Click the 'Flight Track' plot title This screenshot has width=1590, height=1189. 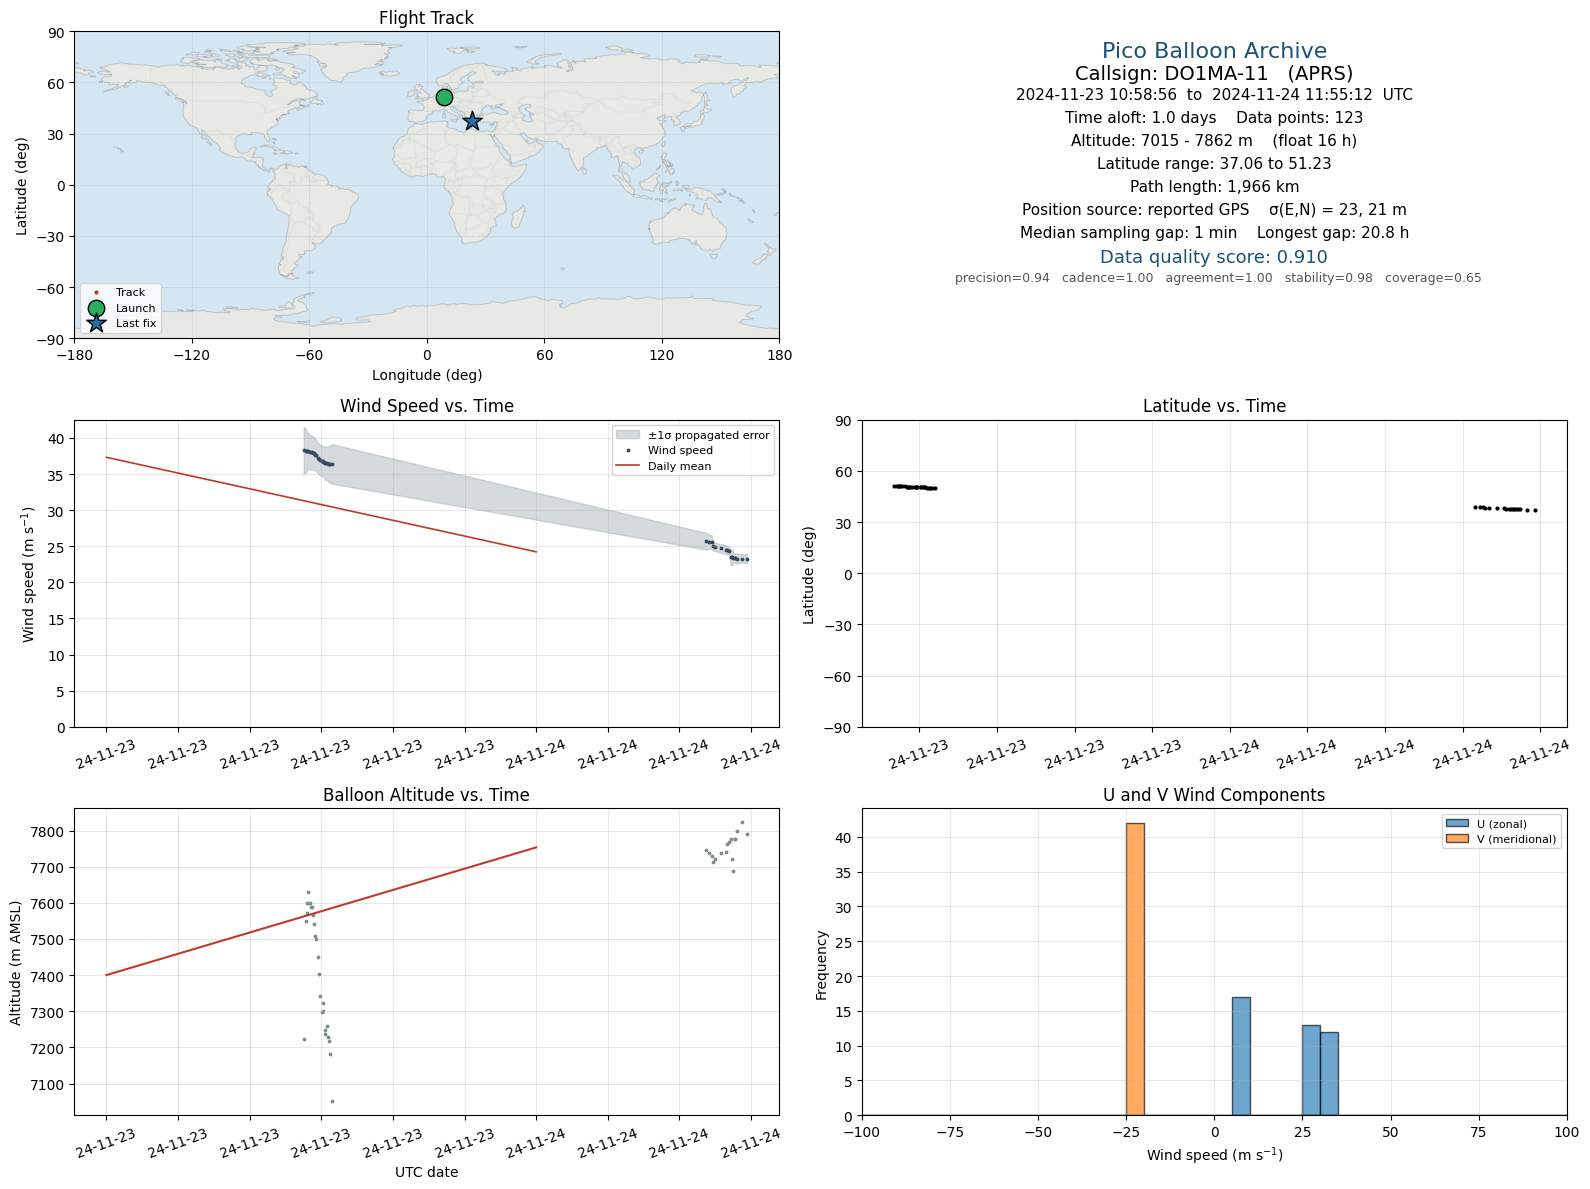(x=426, y=18)
